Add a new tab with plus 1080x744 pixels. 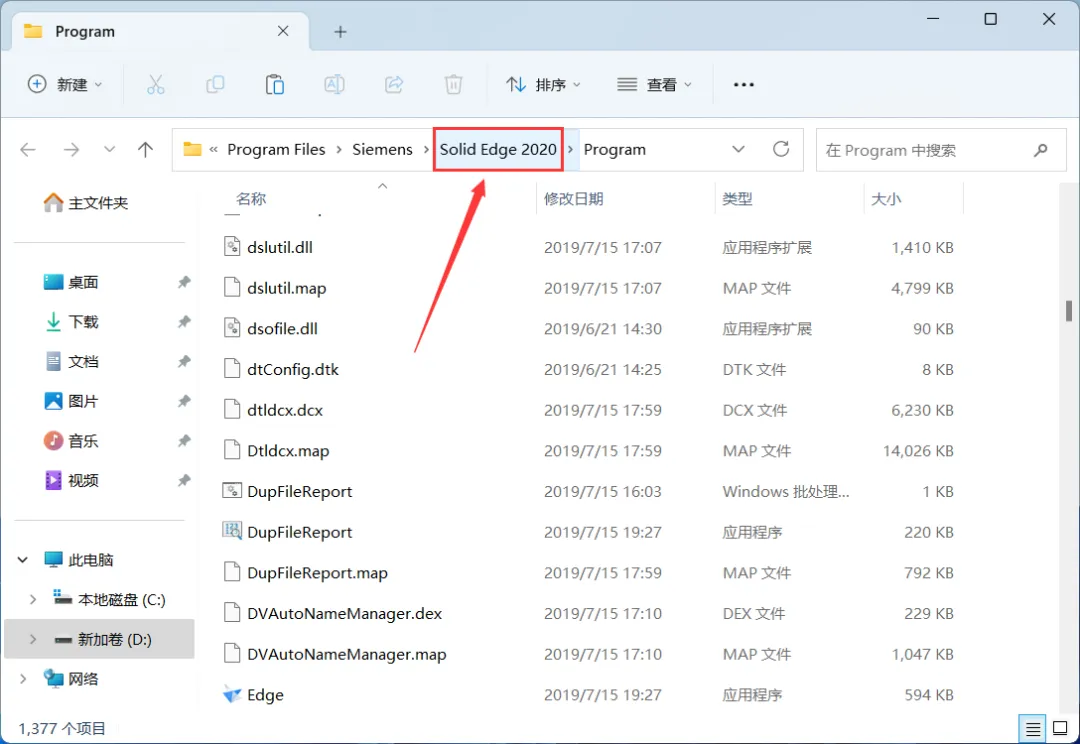[x=340, y=32]
